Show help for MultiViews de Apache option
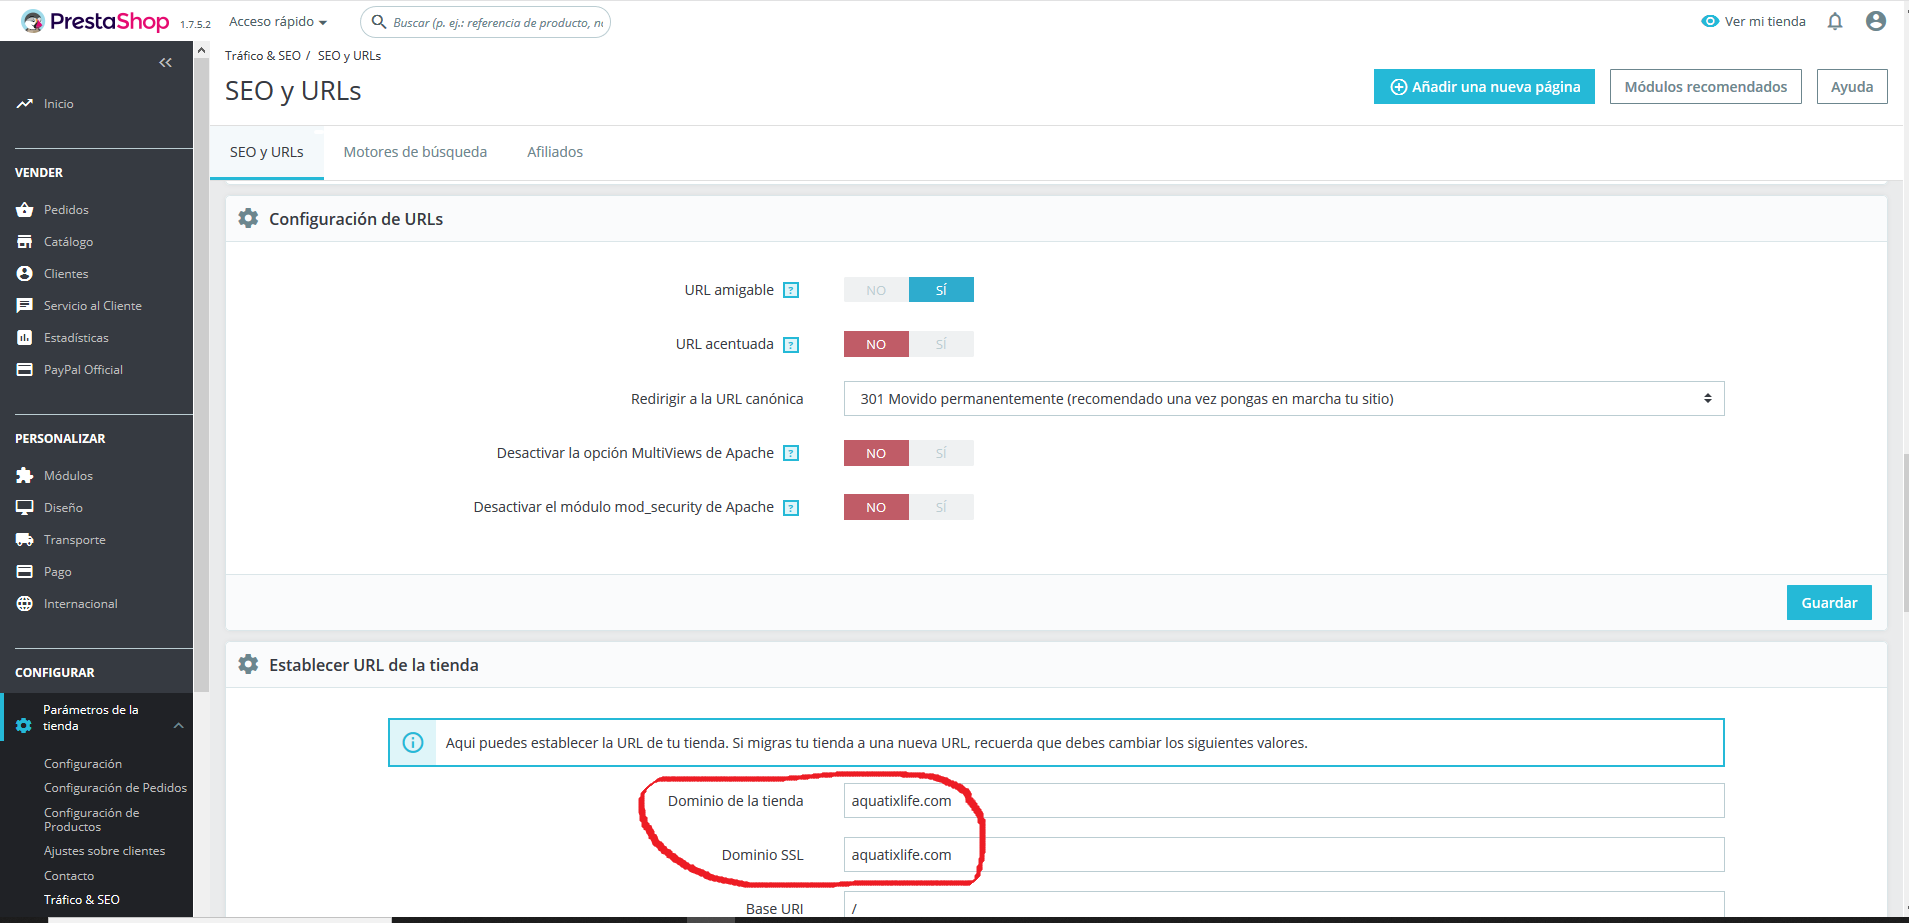Image resolution: width=1909 pixels, height=923 pixels. pyautogui.click(x=791, y=453)
